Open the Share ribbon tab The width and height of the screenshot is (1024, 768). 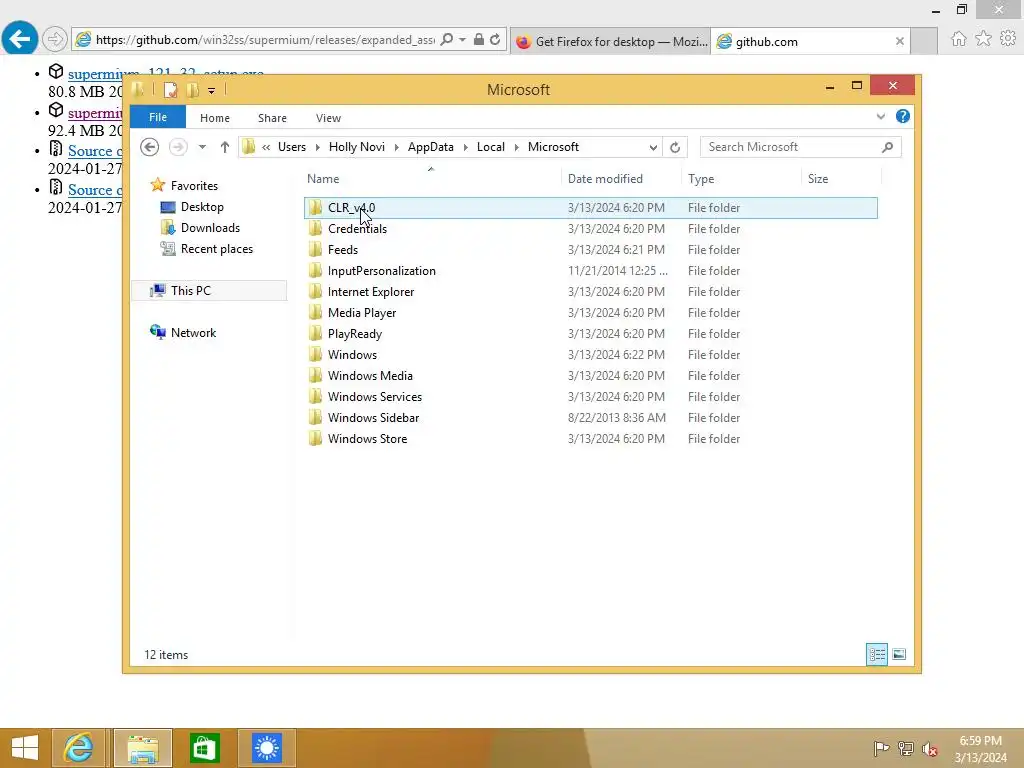tap(272, 118)
